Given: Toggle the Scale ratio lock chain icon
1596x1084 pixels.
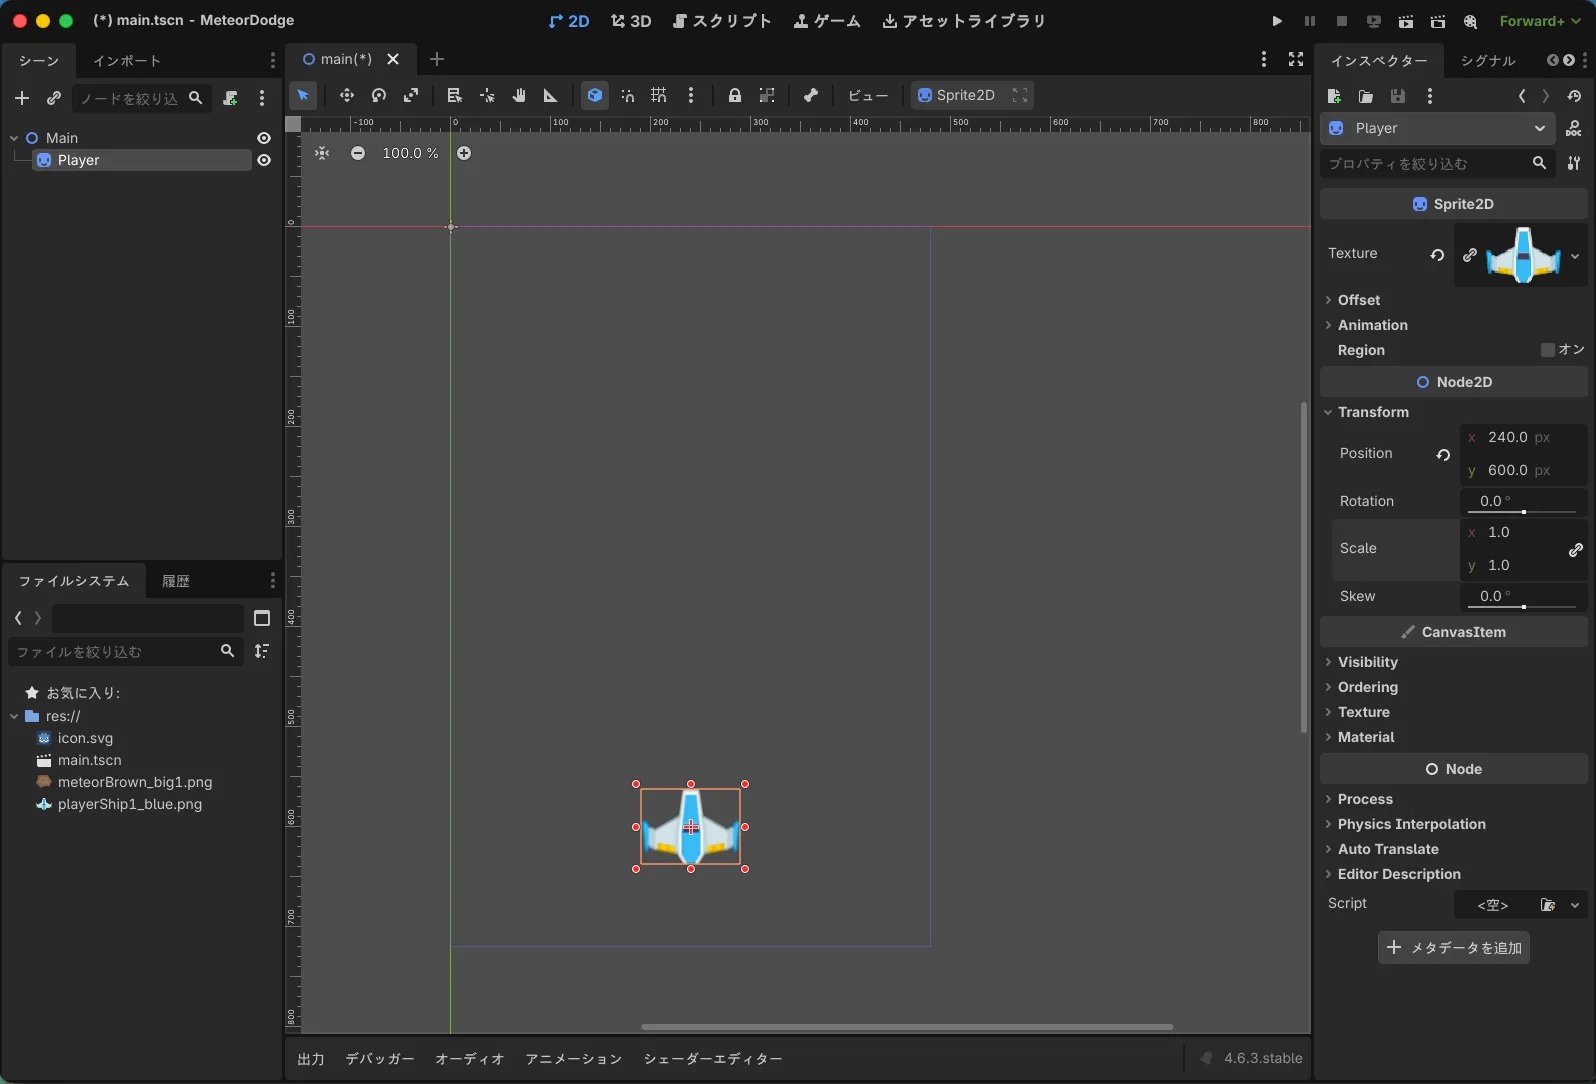Looking at the screenshot, I should point(1576,550).
